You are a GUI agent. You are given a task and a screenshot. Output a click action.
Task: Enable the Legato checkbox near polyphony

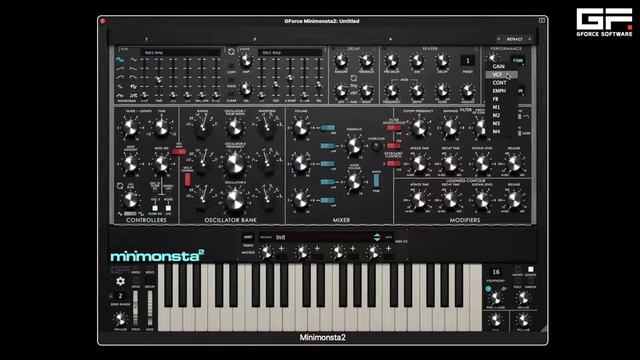coord(530,269)
